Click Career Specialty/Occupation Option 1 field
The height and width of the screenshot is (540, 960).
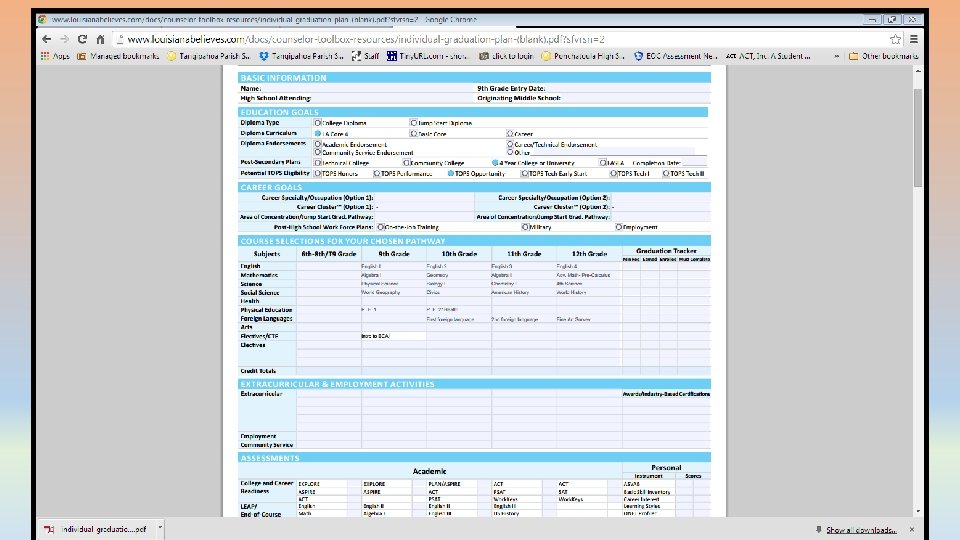[x=424, y=198]
